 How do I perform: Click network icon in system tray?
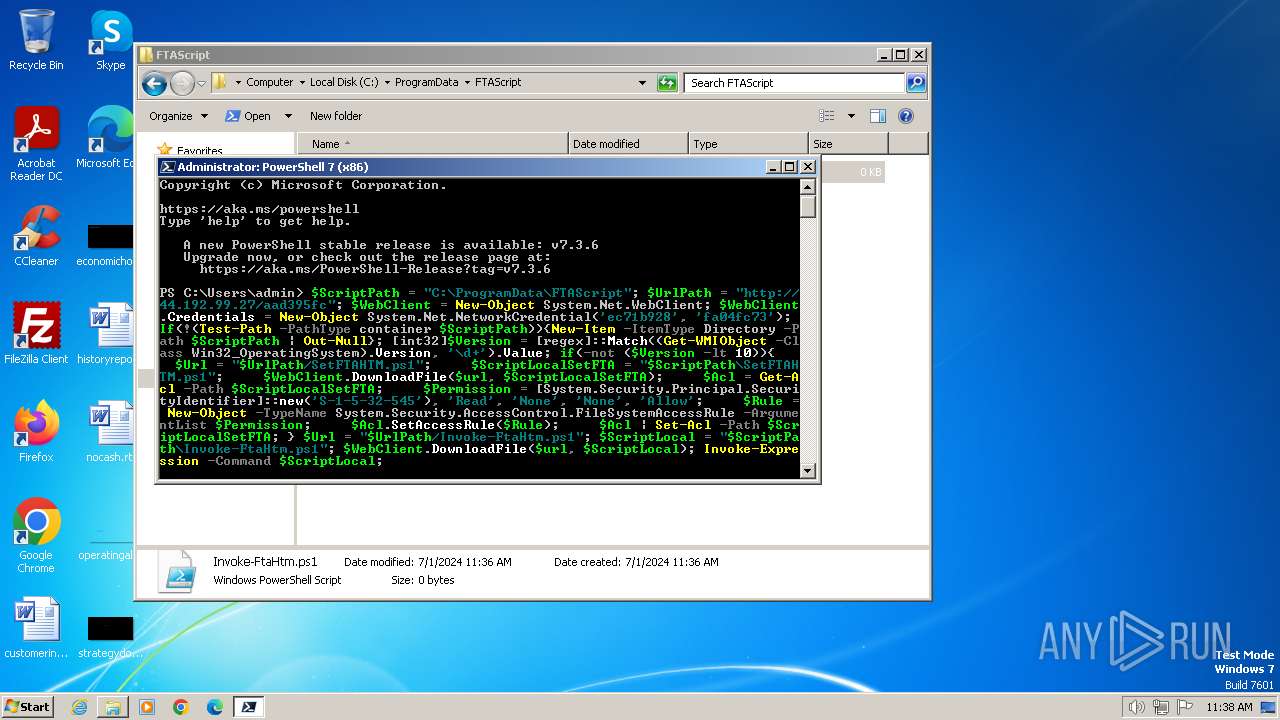1162,707
